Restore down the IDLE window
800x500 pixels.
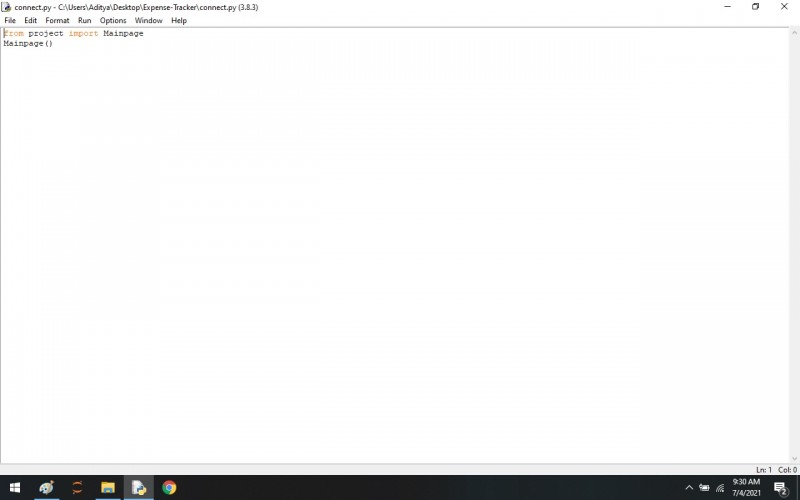coord(756,7)
